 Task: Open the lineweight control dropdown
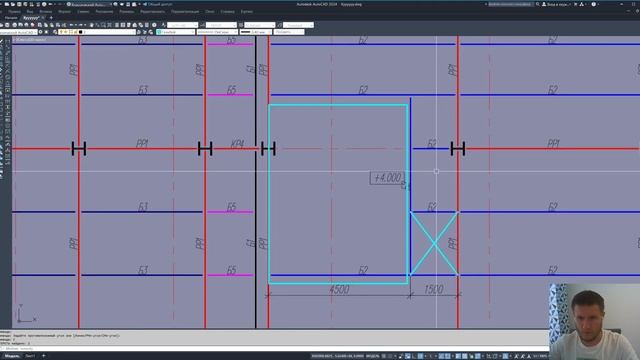256,32
